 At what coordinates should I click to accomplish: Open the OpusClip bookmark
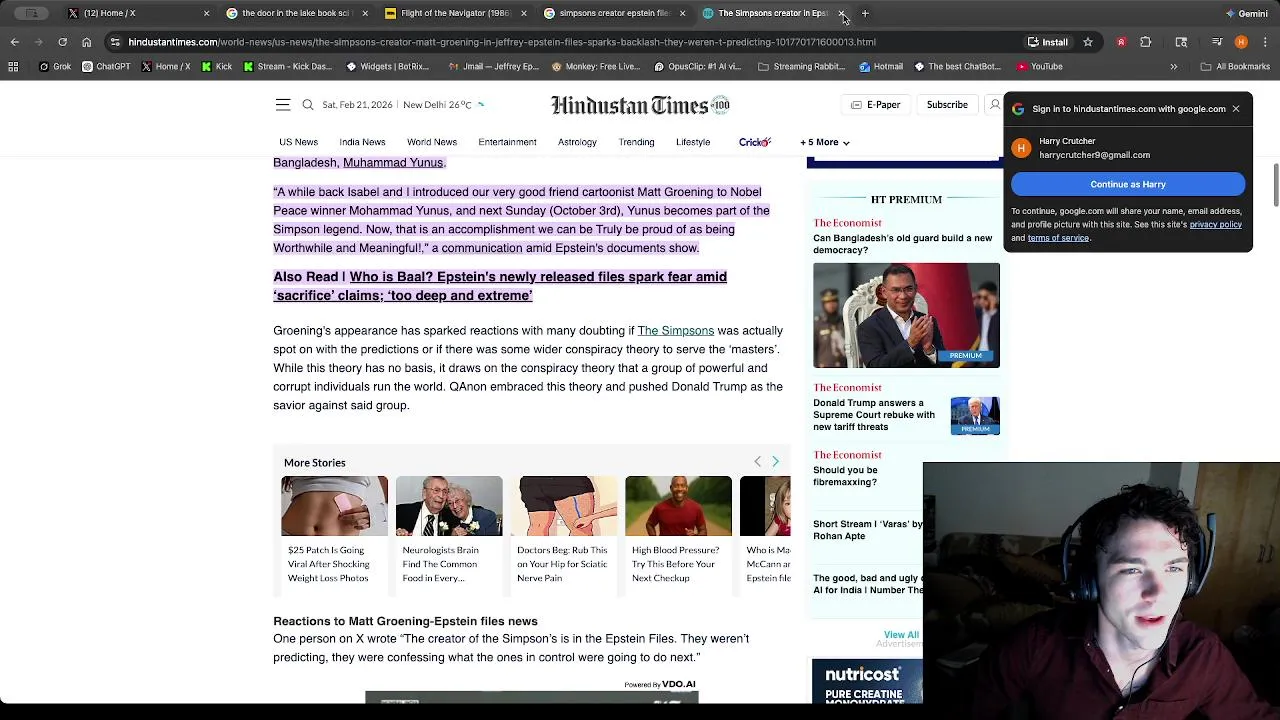(697, 67)
